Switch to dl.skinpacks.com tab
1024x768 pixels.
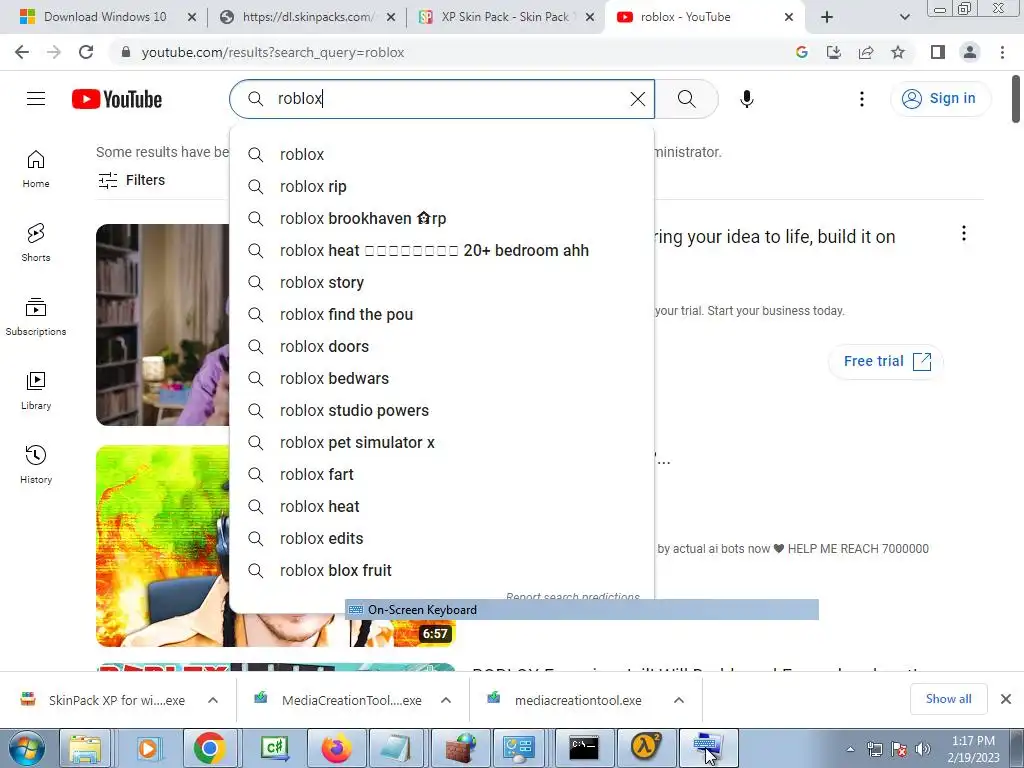[x=308, y=17]
